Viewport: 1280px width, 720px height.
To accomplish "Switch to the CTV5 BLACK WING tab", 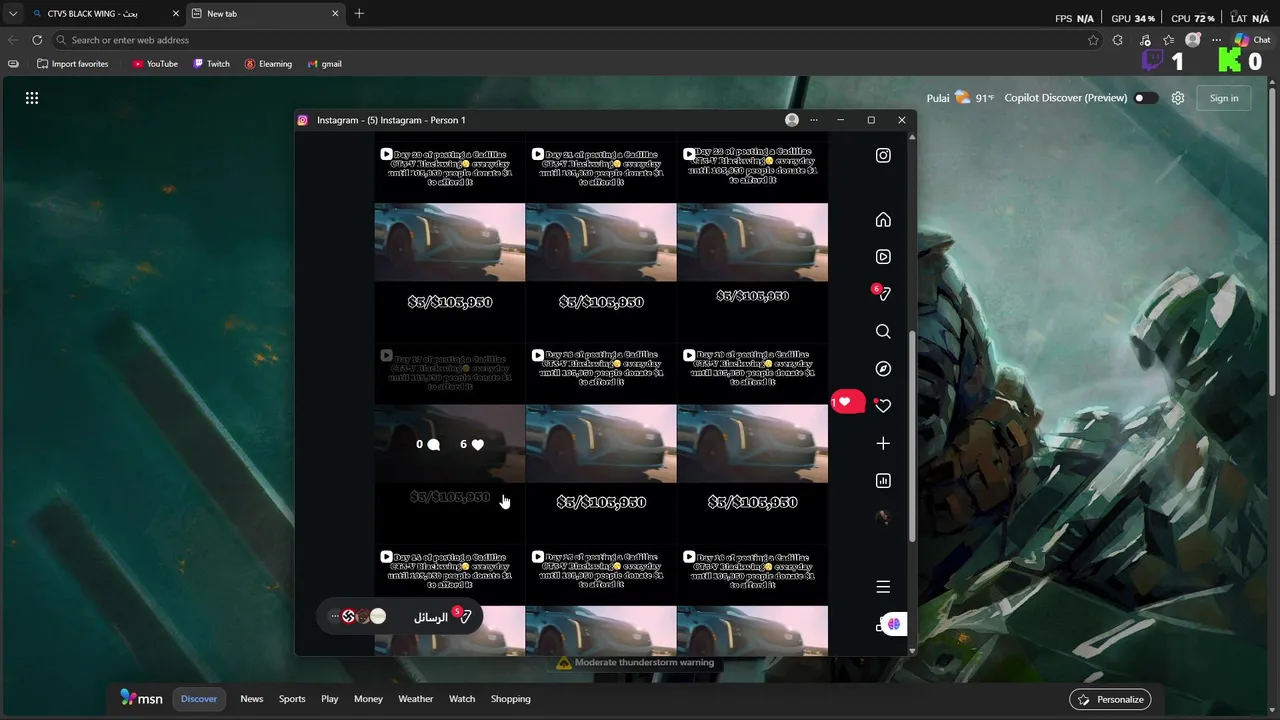I will point(104,14).
